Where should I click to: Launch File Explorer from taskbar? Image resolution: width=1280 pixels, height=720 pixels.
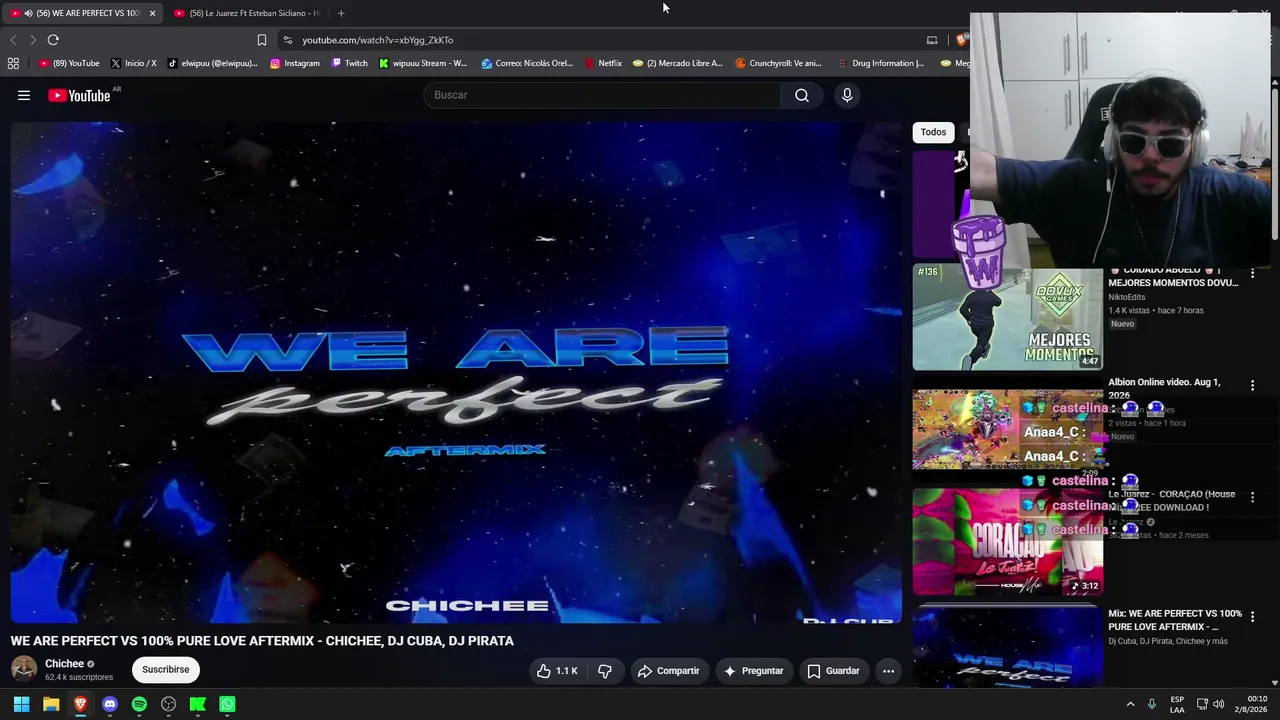[51, 704]
